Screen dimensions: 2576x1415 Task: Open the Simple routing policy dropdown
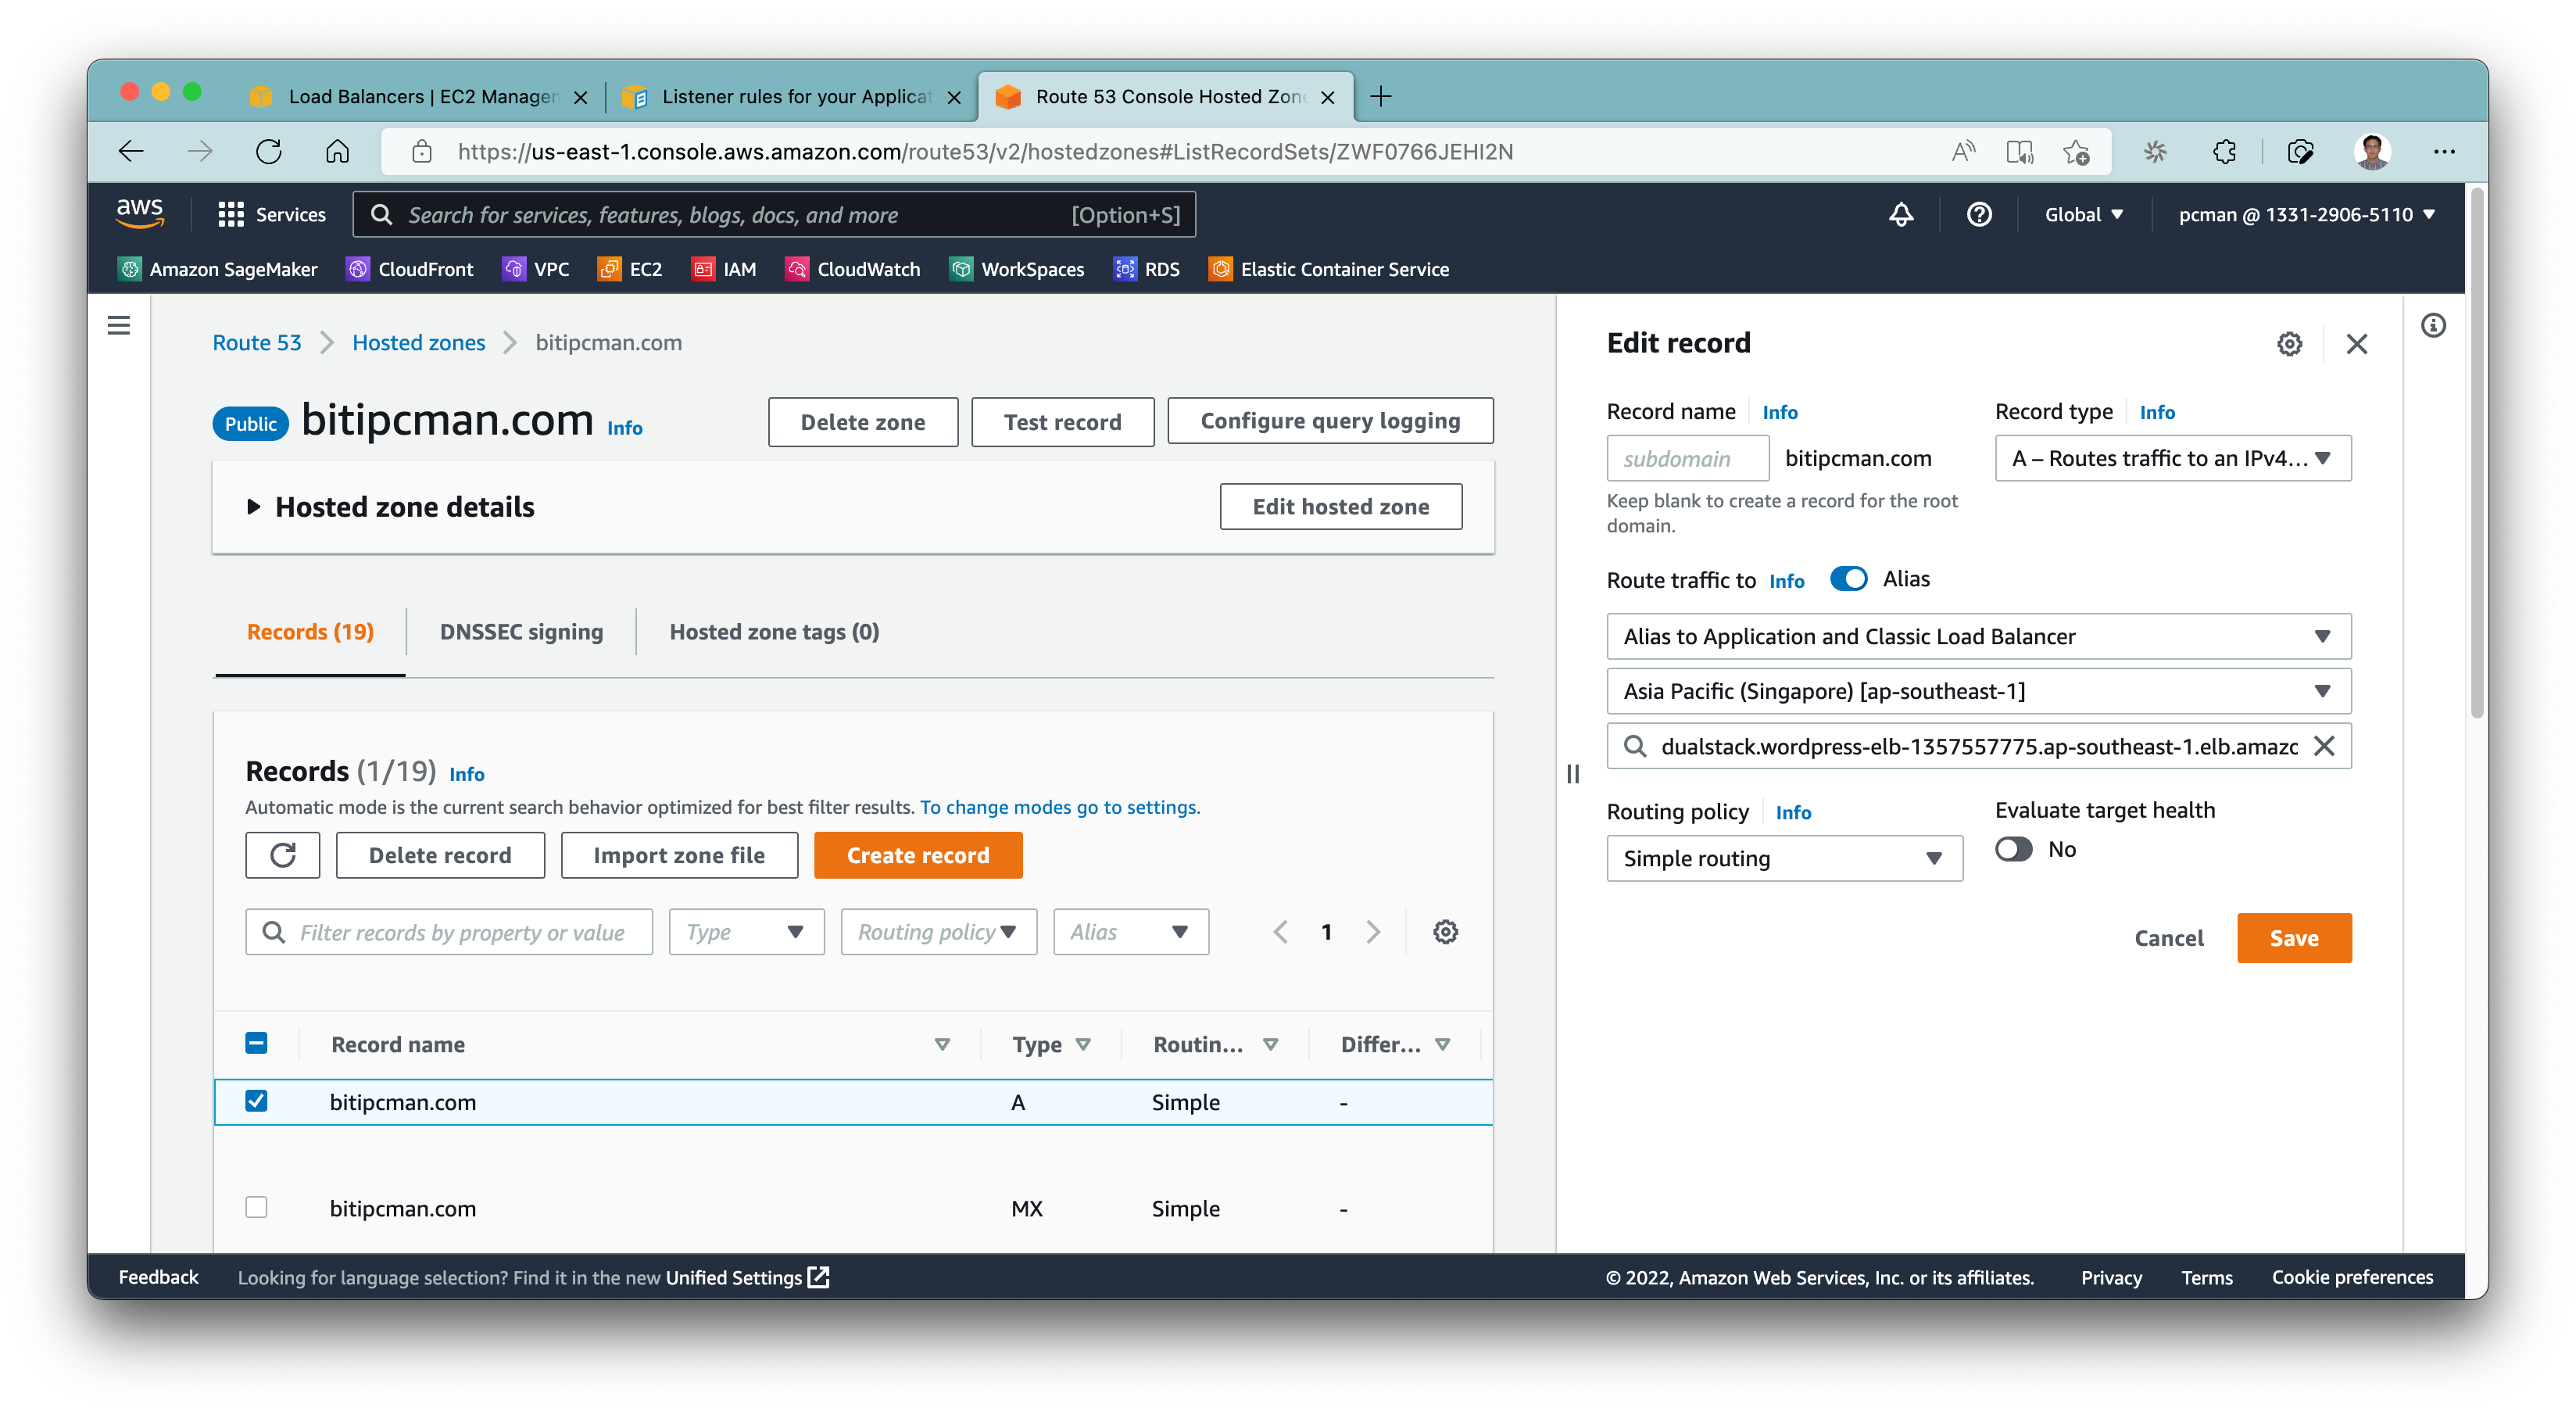(x=1784, y=858)
